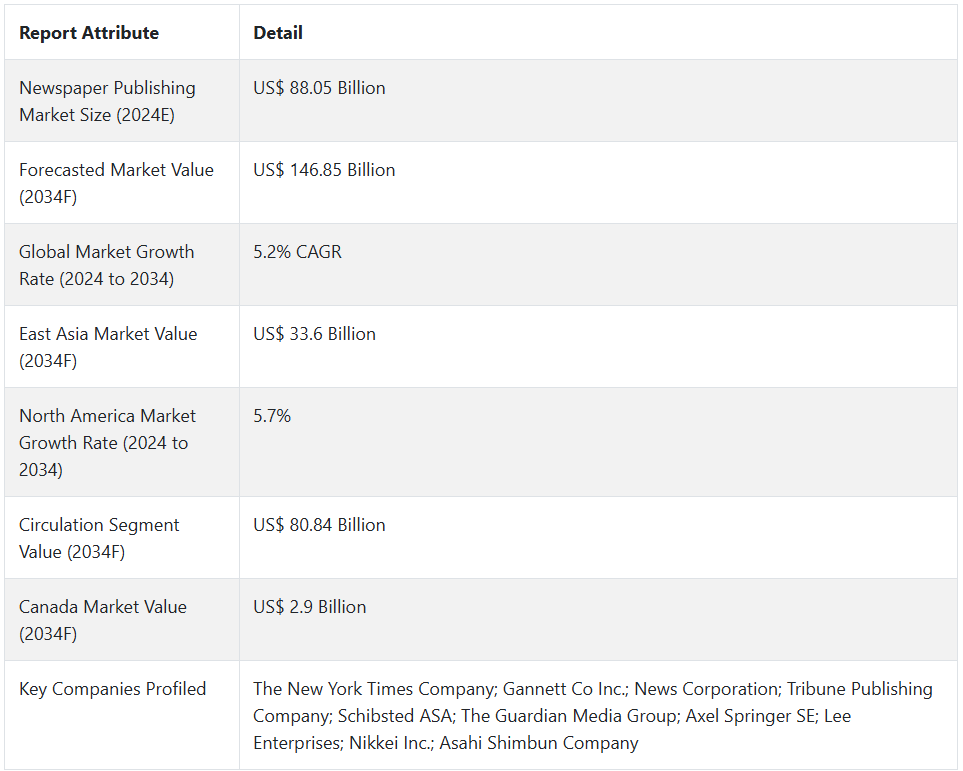Click the 'Detail' column header
Screen dimensions: 963x771
278,33
